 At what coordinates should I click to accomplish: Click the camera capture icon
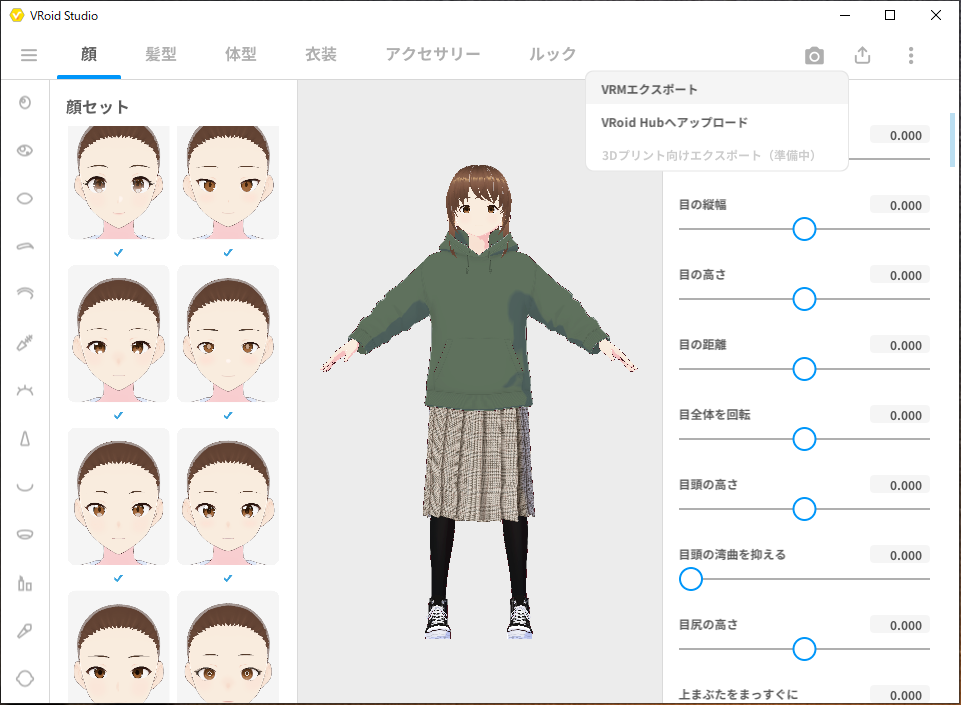814,56
